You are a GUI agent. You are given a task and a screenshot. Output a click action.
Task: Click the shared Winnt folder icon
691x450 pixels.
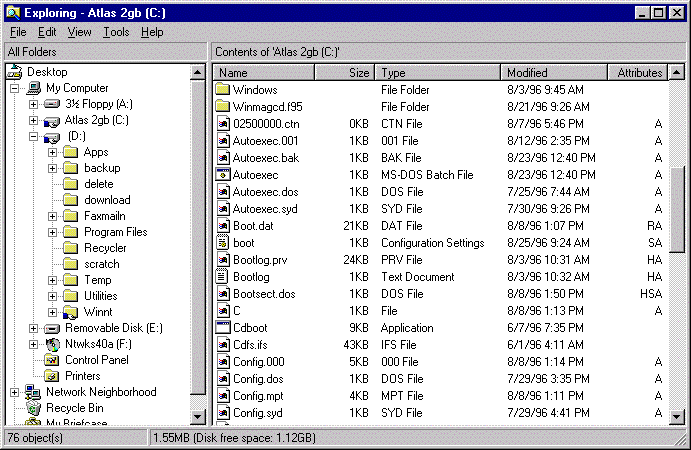pyautogui.click(x=71, y=312)
